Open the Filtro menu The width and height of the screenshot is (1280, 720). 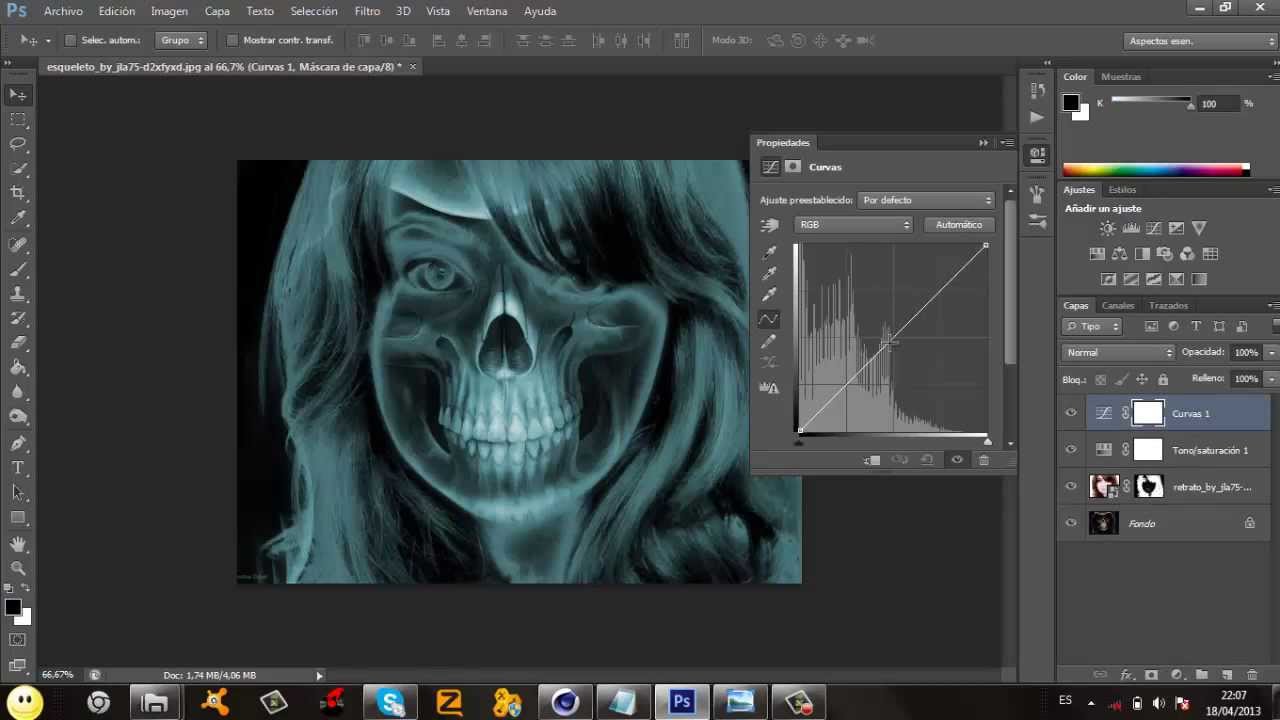[x=367, y=11]
